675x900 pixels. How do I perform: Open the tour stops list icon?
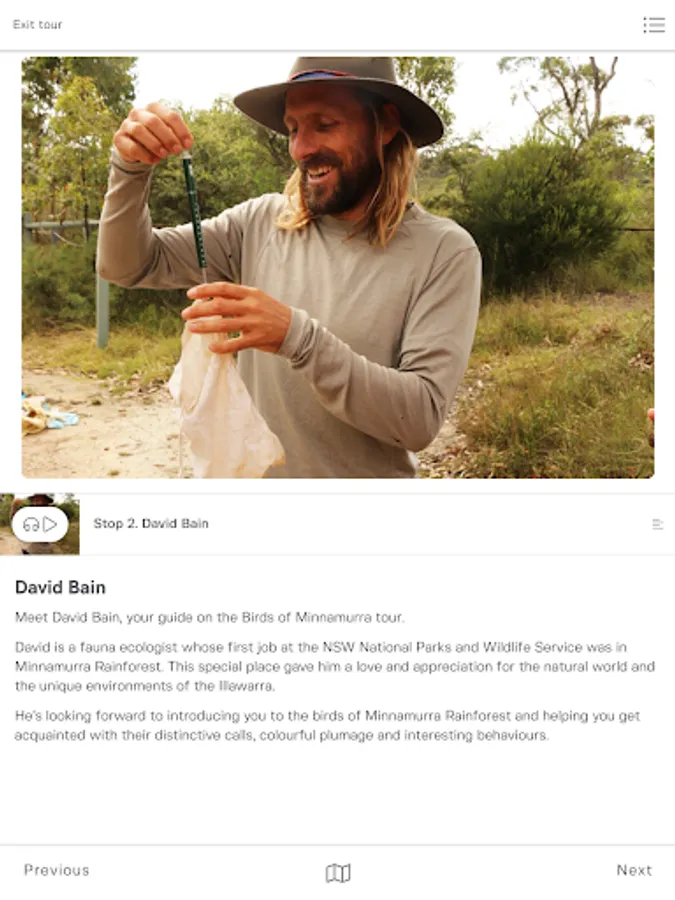[654, 25]
